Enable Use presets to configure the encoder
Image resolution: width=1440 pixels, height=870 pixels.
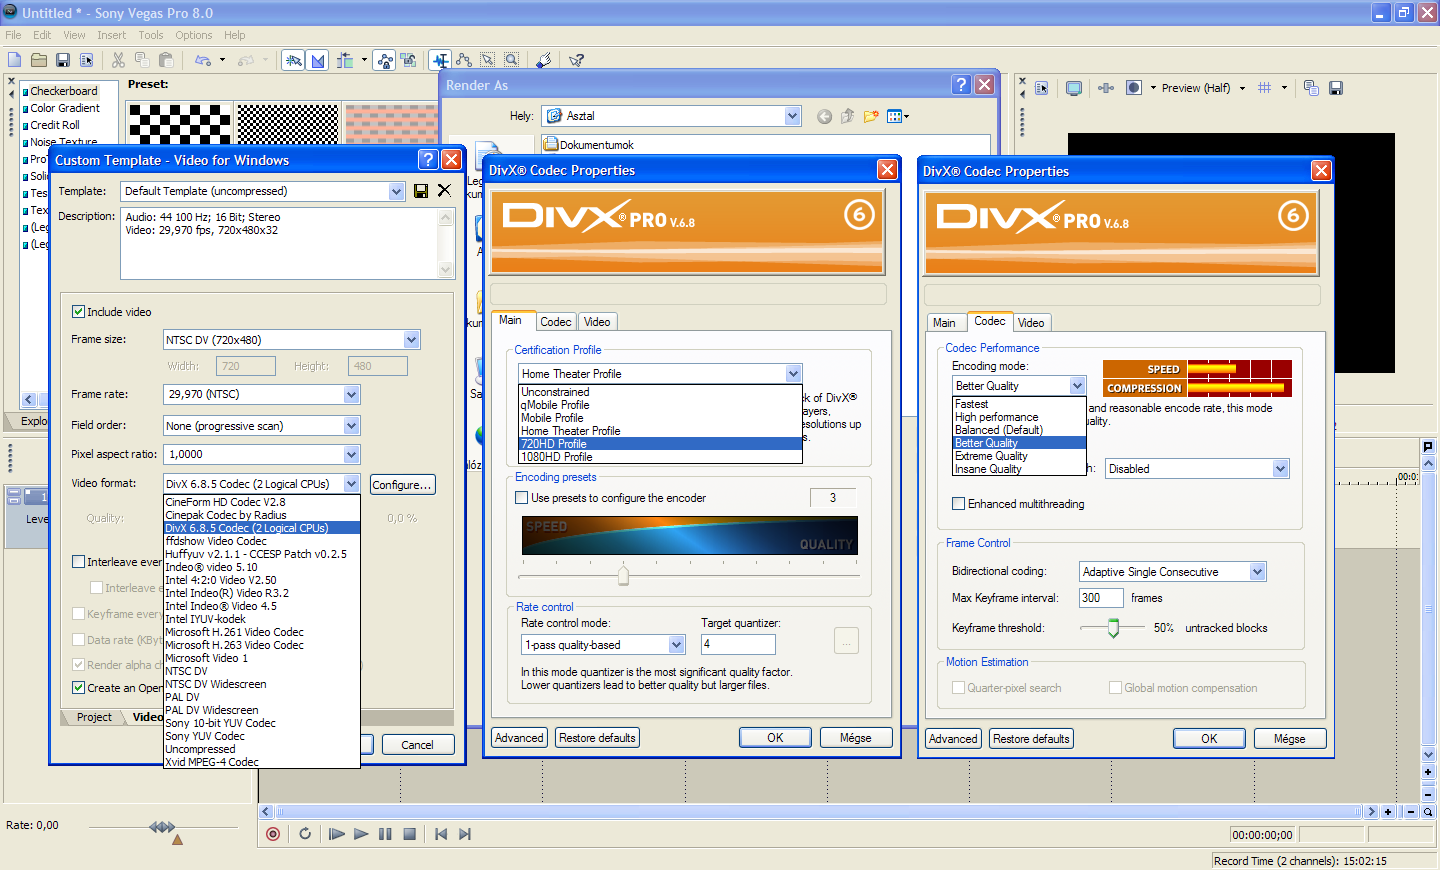[521, 498]
